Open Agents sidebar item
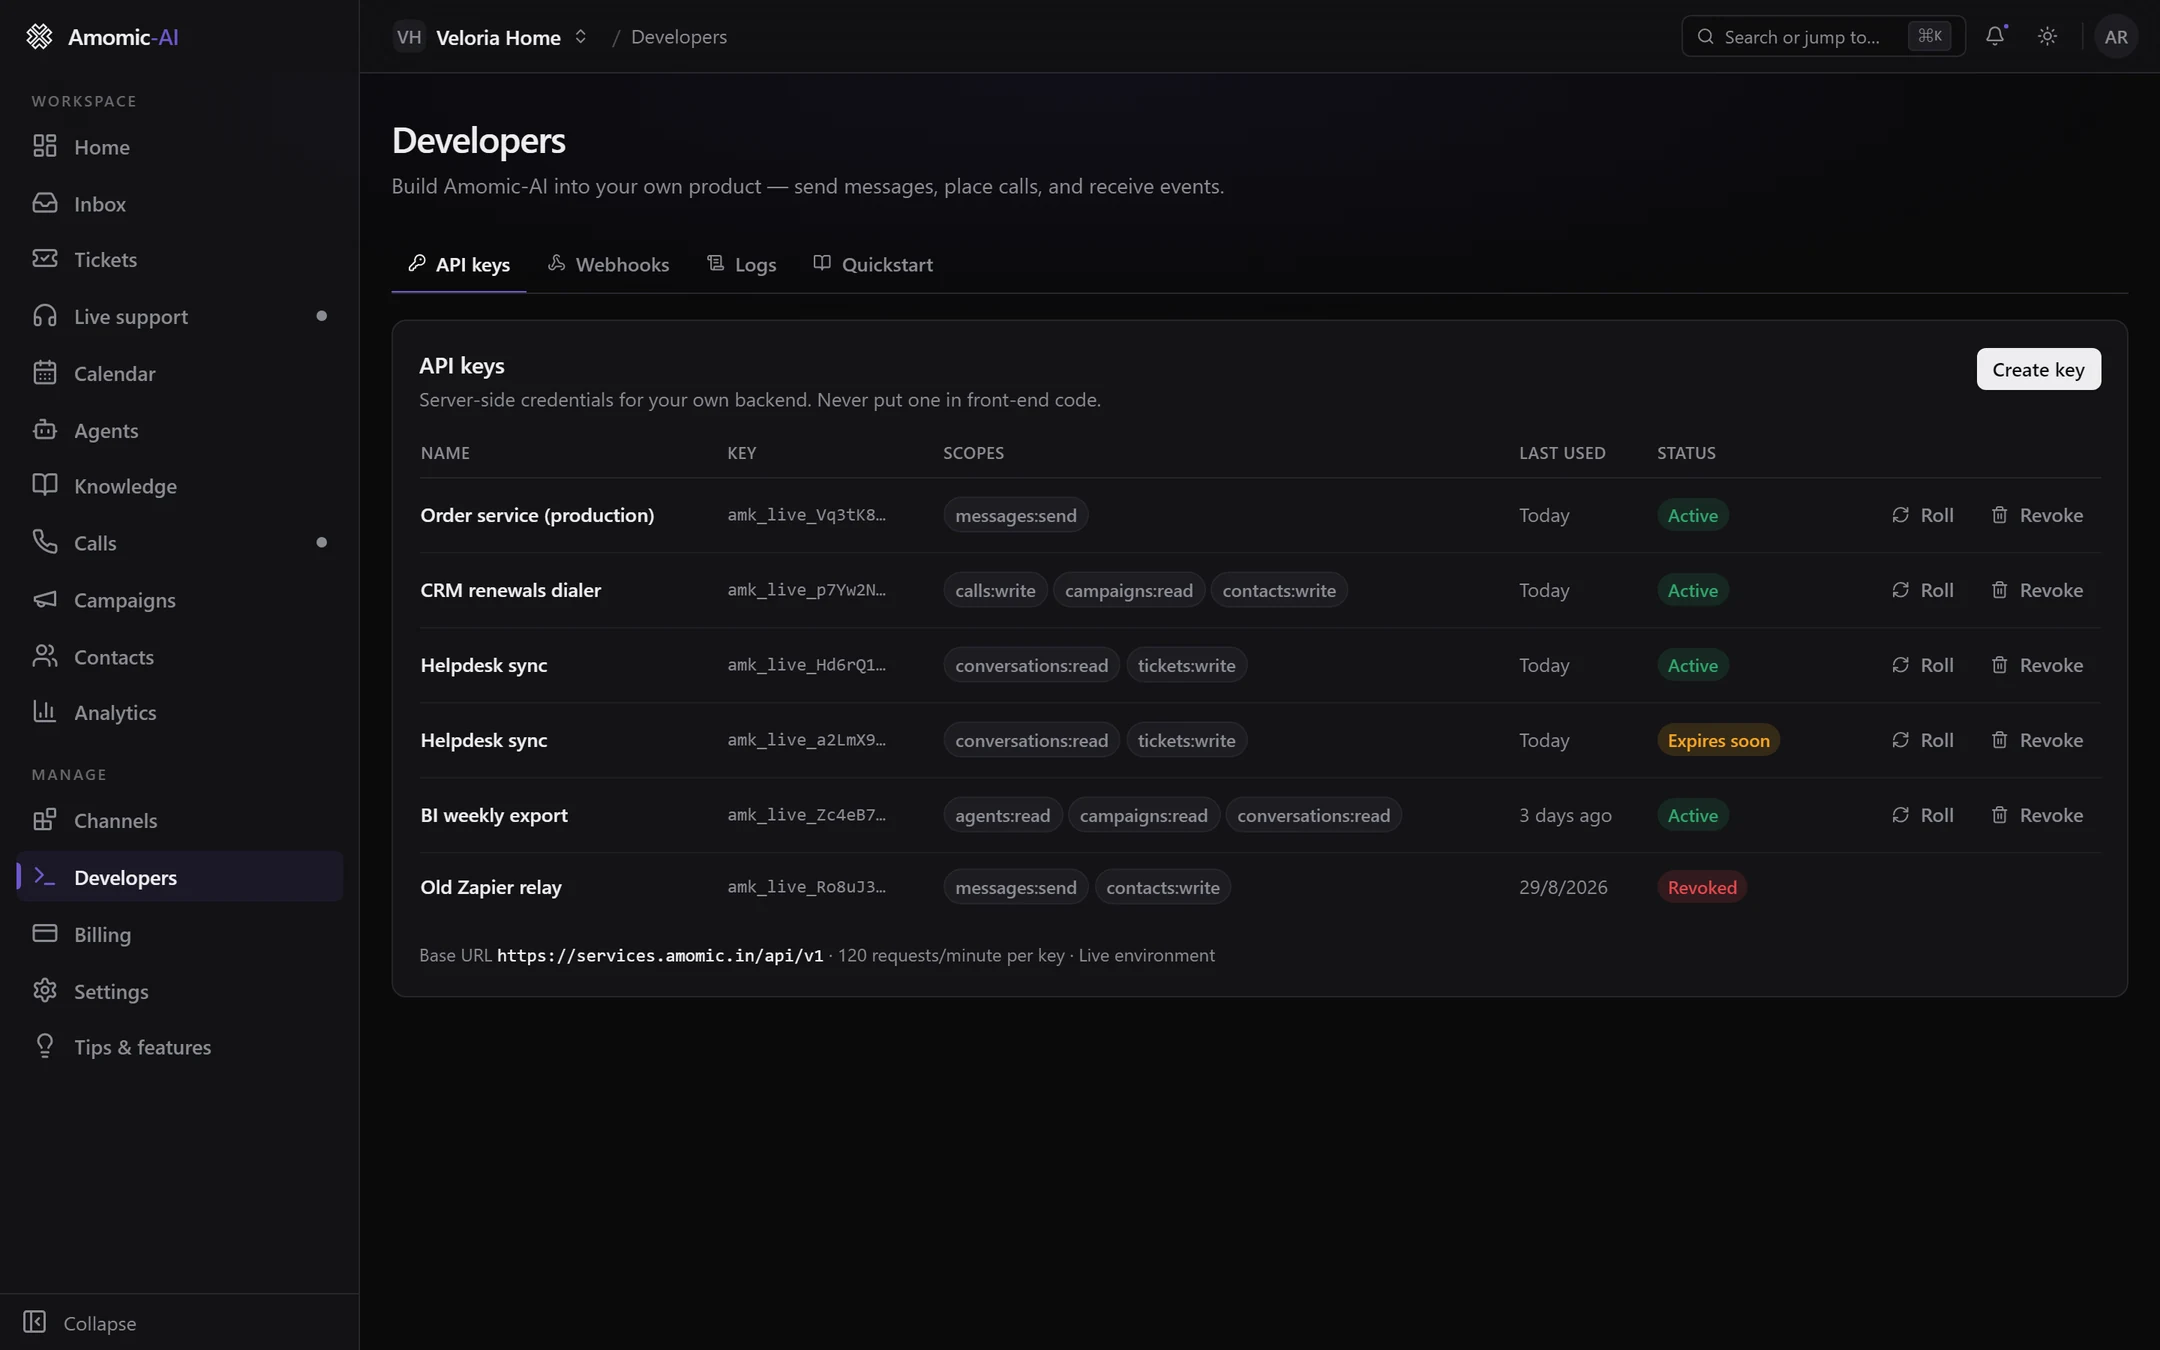 [x=180, y=431]
